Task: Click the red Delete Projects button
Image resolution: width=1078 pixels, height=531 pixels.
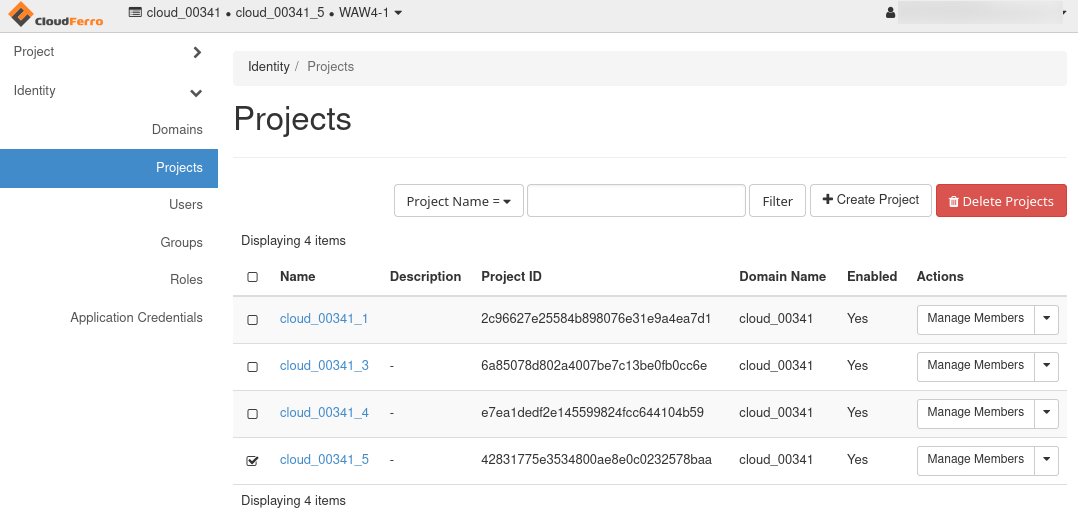Action: click(x=1000, y=201)
